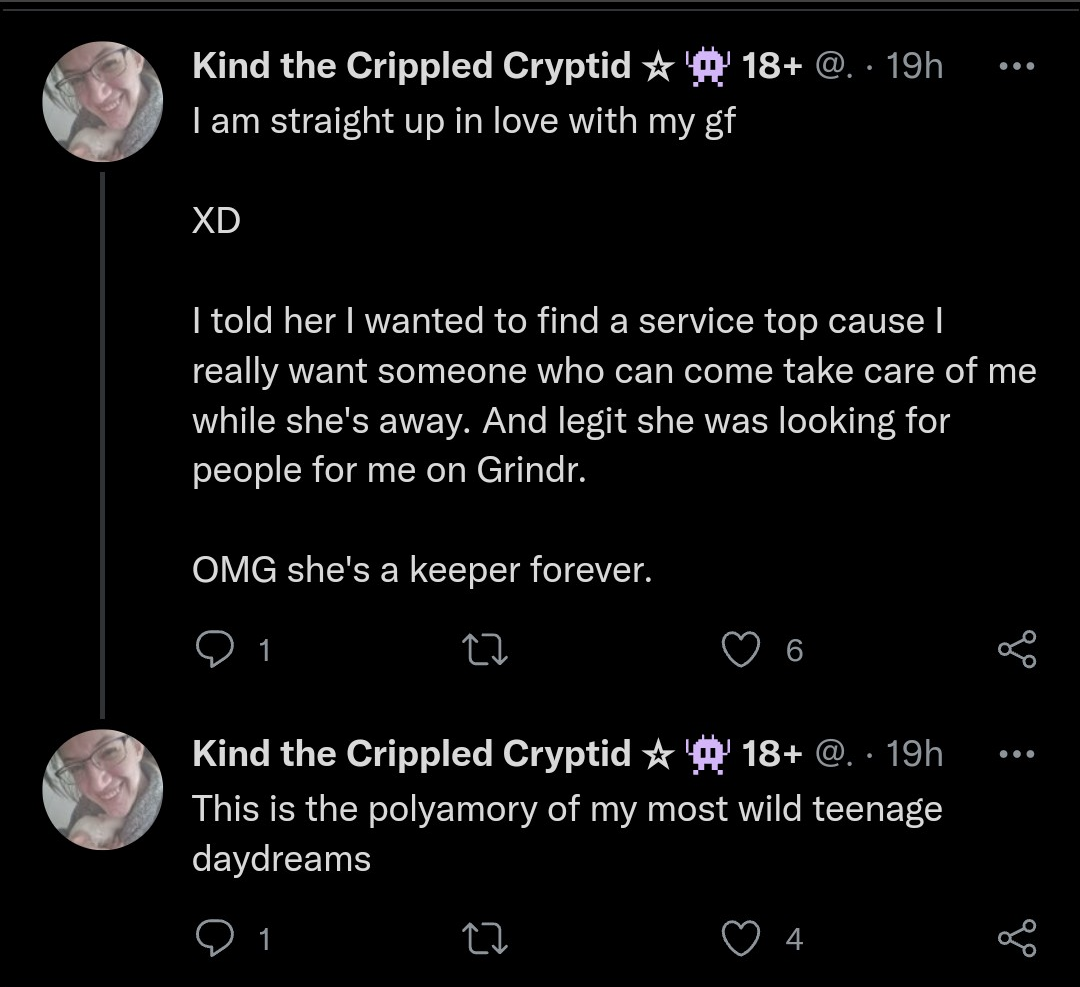Open the tweet text about teenage daydreams
Viewport: 1080px width, 987px height.
pyautogui.click(x=567, y=833)
